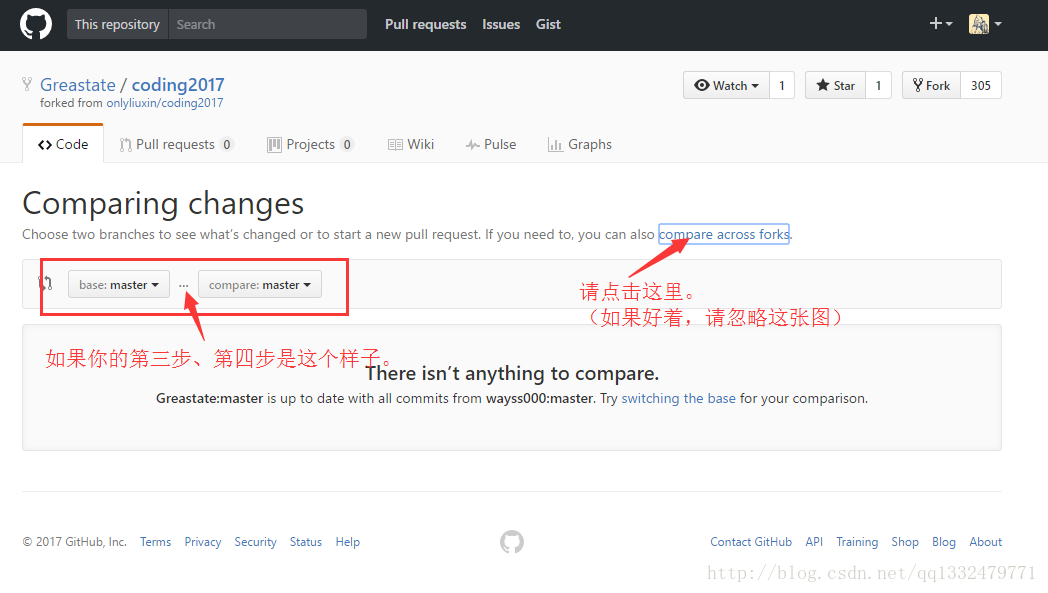Open Issues in top navigation

pyautogui.click(x=501, y=24)
